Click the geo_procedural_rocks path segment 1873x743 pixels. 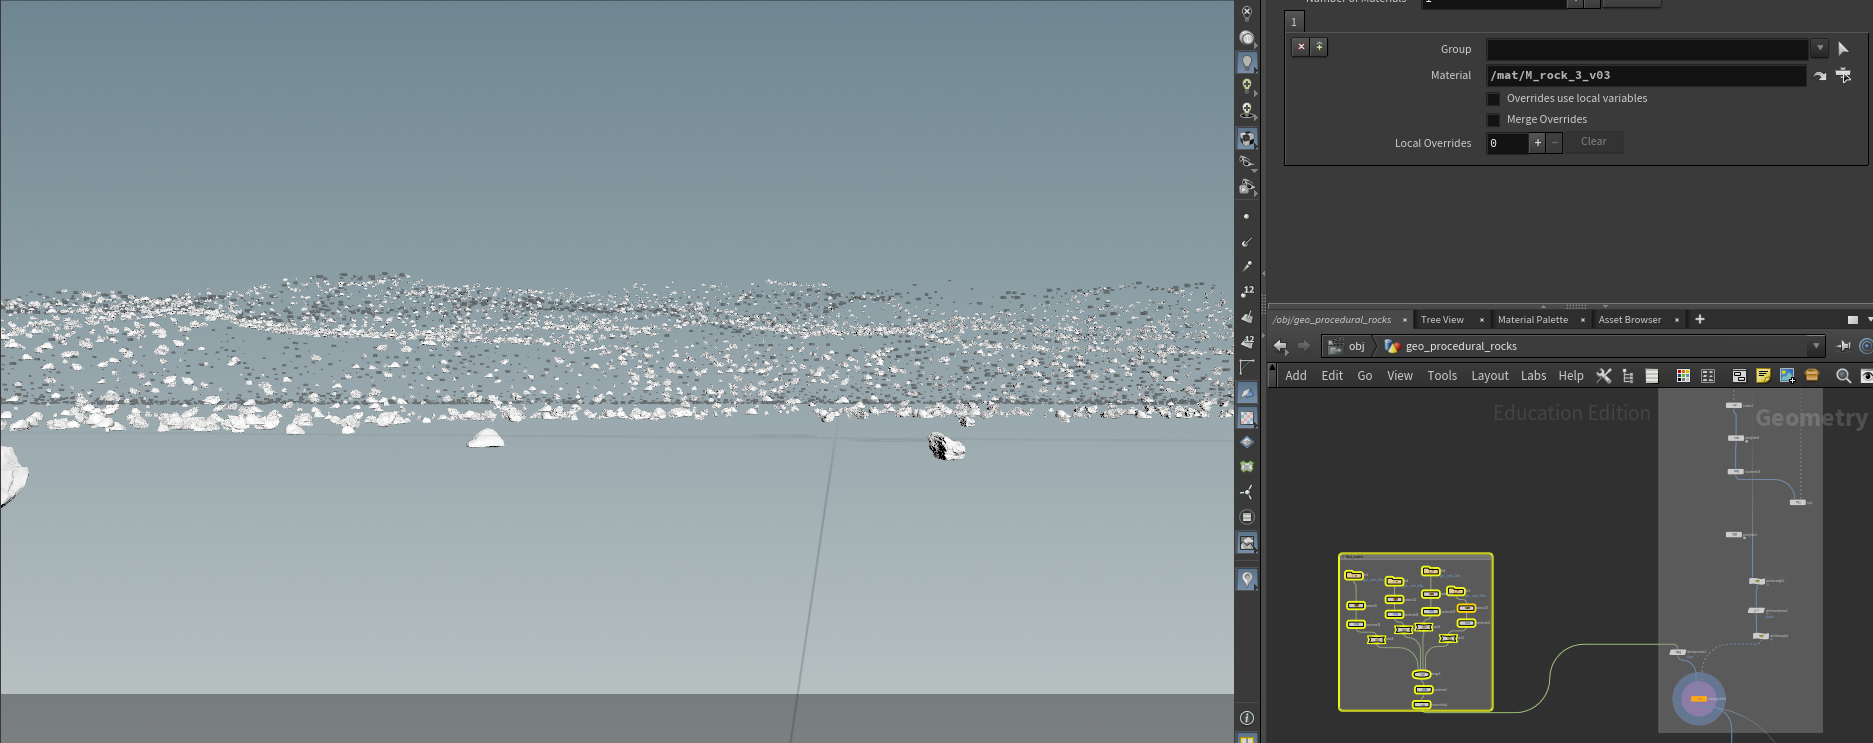pos(1451,346)
